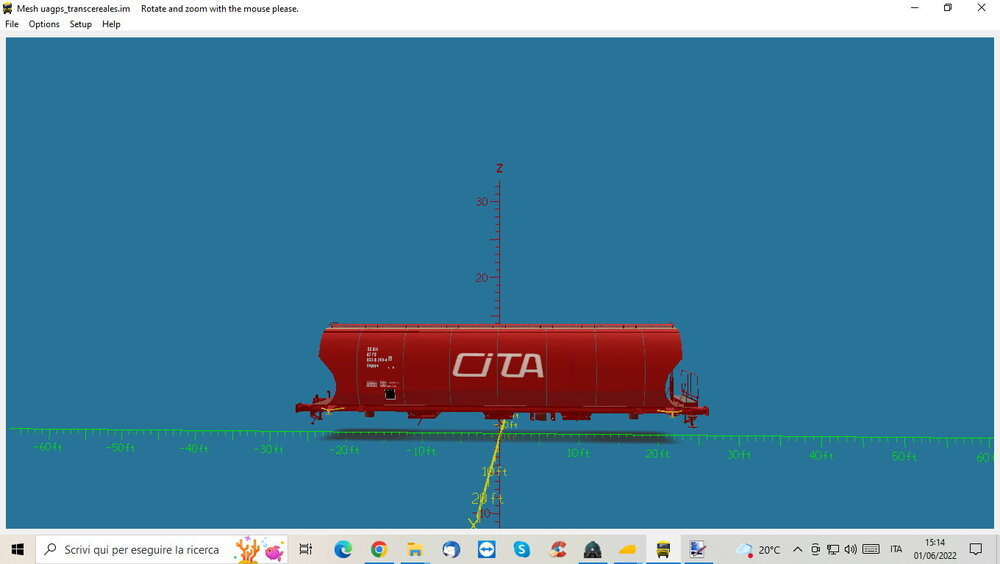Open CCleaner from the taskbar
This screenshot has height=564, width=1000.
(x=557, y=549)
